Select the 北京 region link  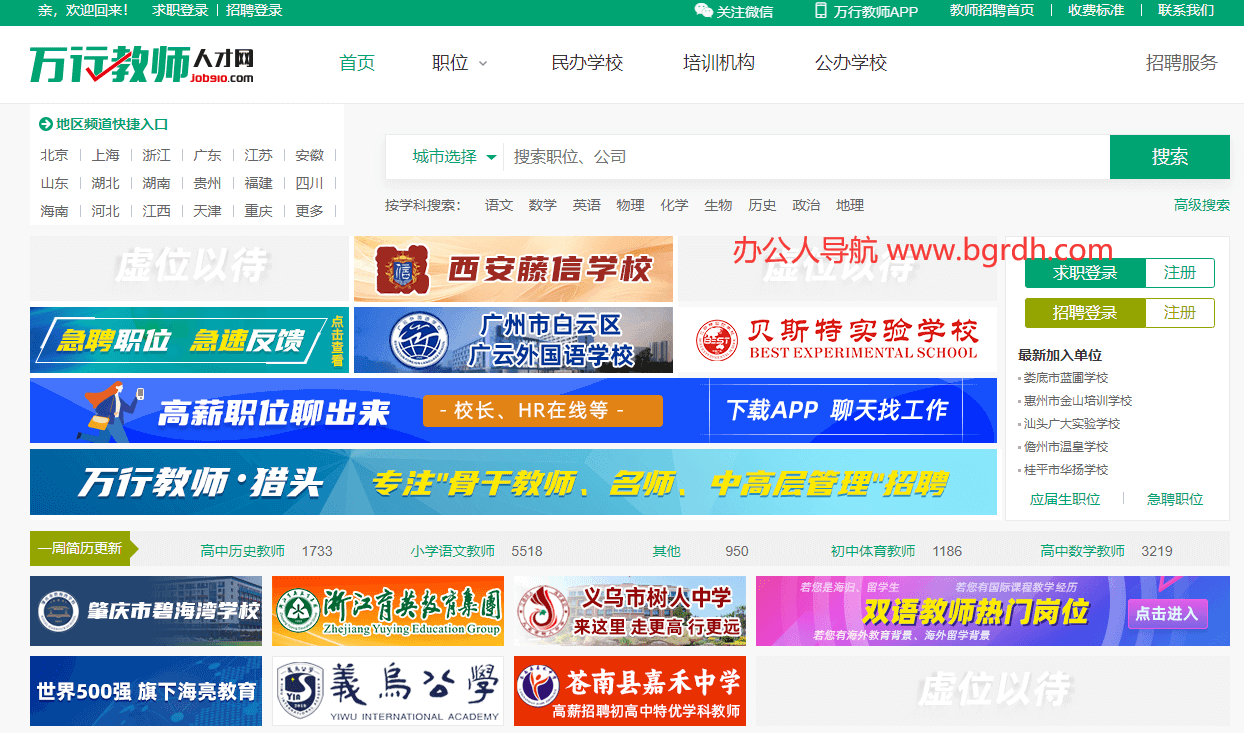pyautogui.click(x=54, y=155)
